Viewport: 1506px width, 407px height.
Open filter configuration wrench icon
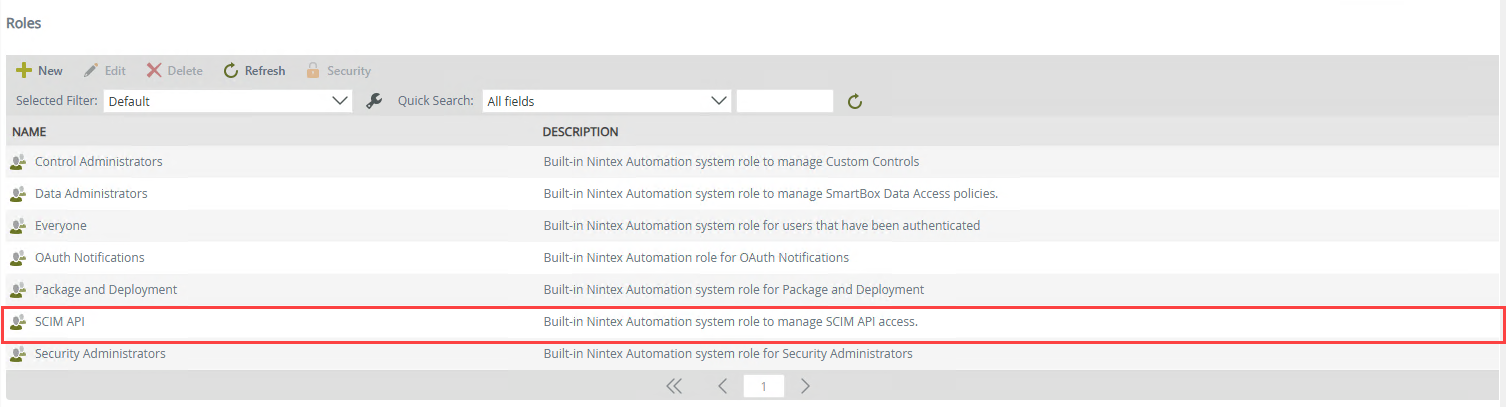(x=375, y=101)
